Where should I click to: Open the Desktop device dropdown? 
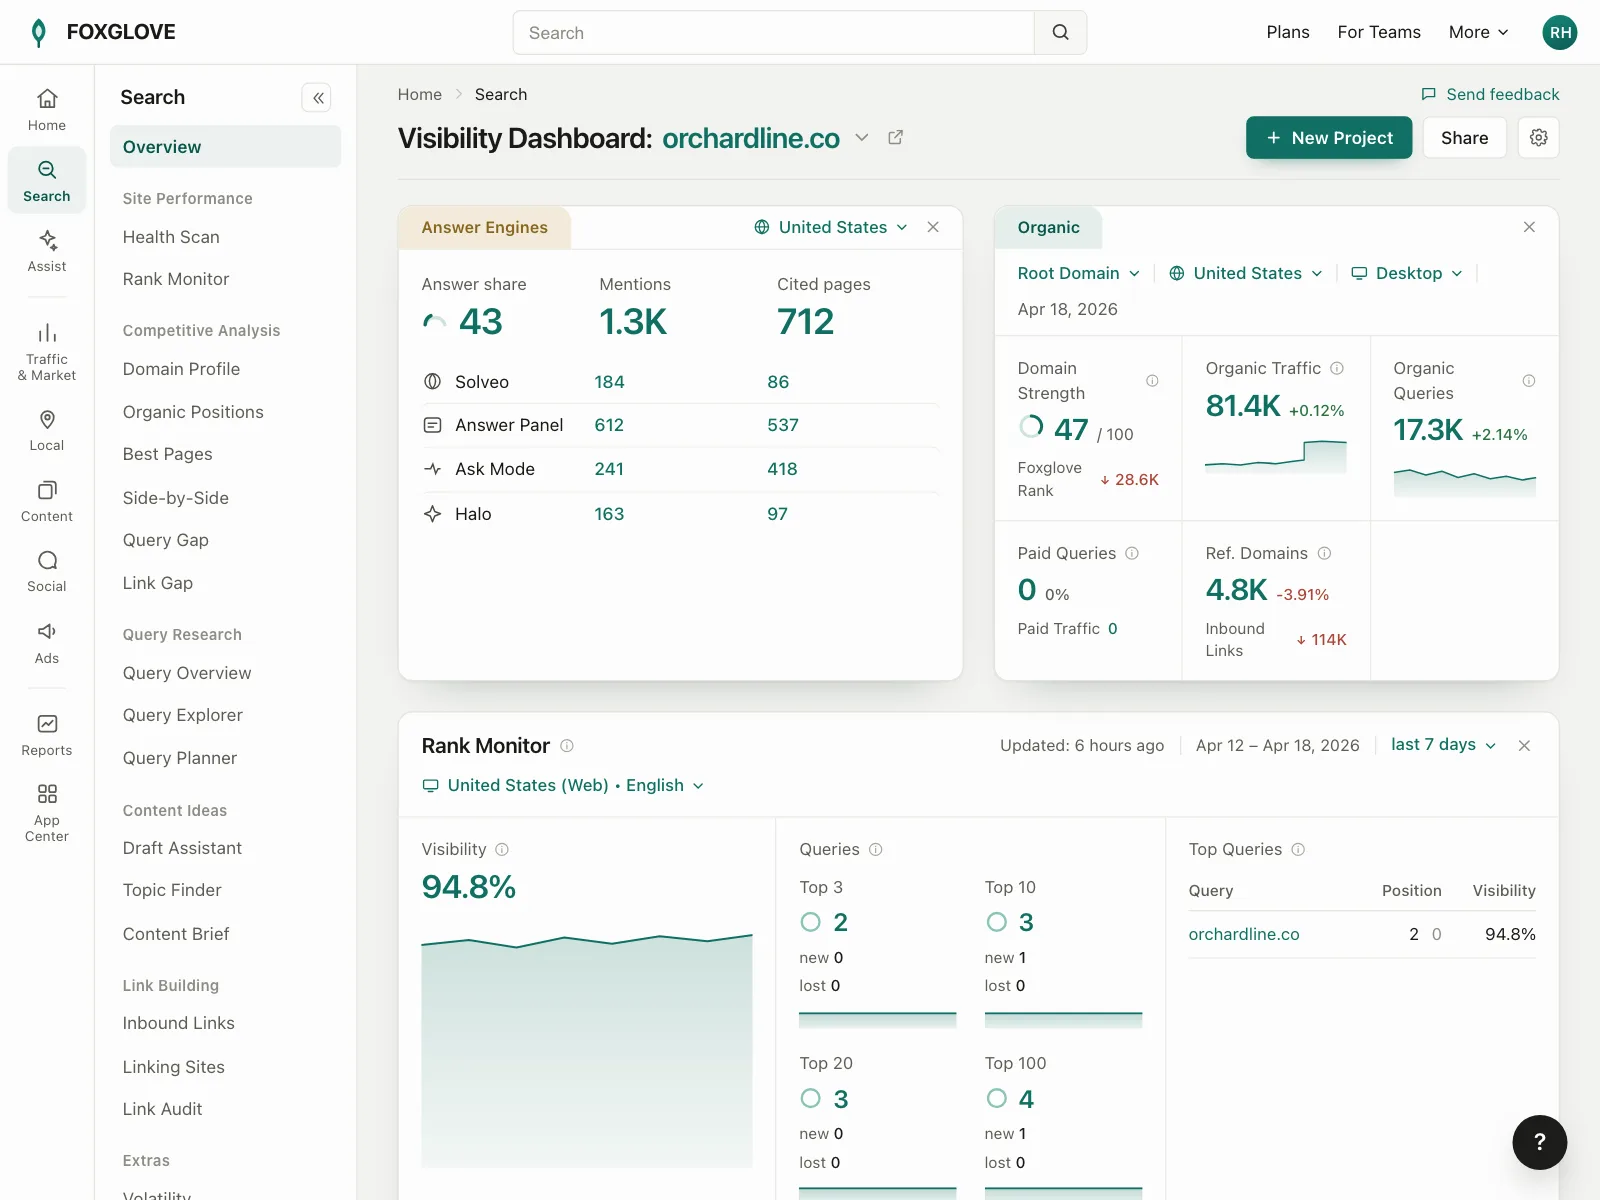click(x=1407, y=273)
